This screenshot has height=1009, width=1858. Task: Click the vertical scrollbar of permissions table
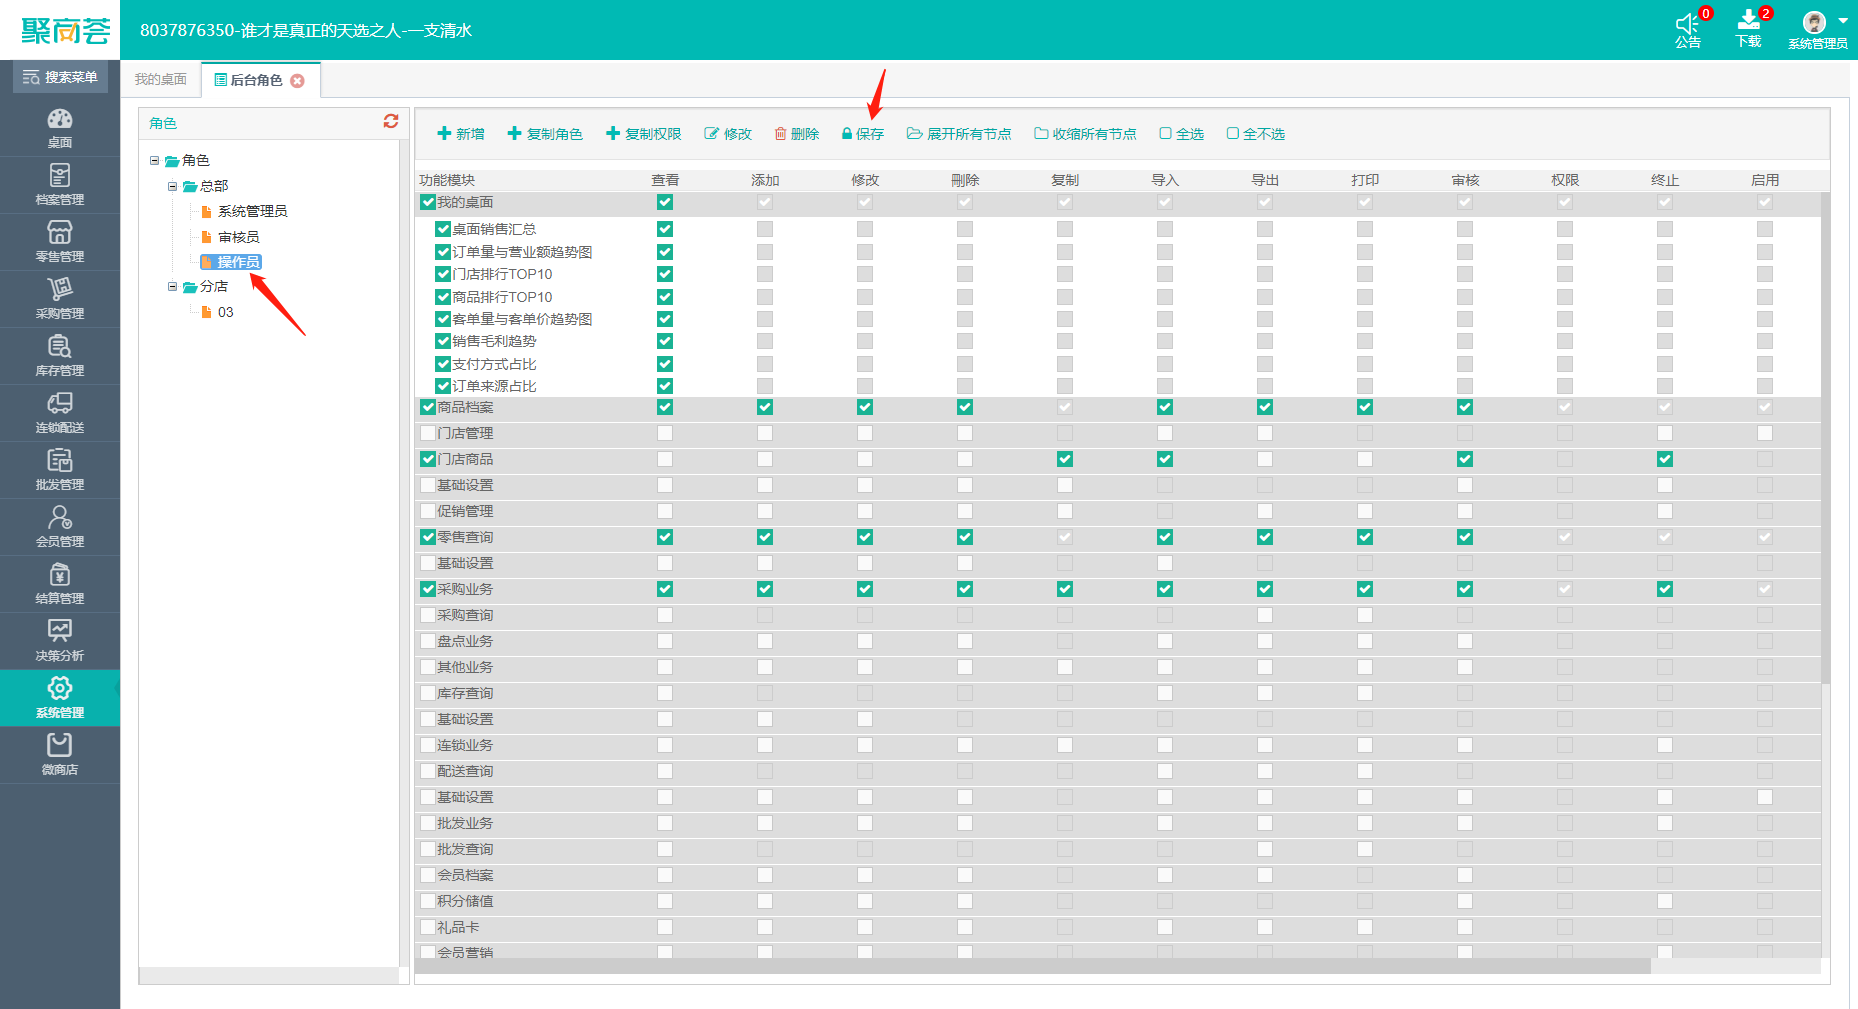click(x=1825, y=440)
